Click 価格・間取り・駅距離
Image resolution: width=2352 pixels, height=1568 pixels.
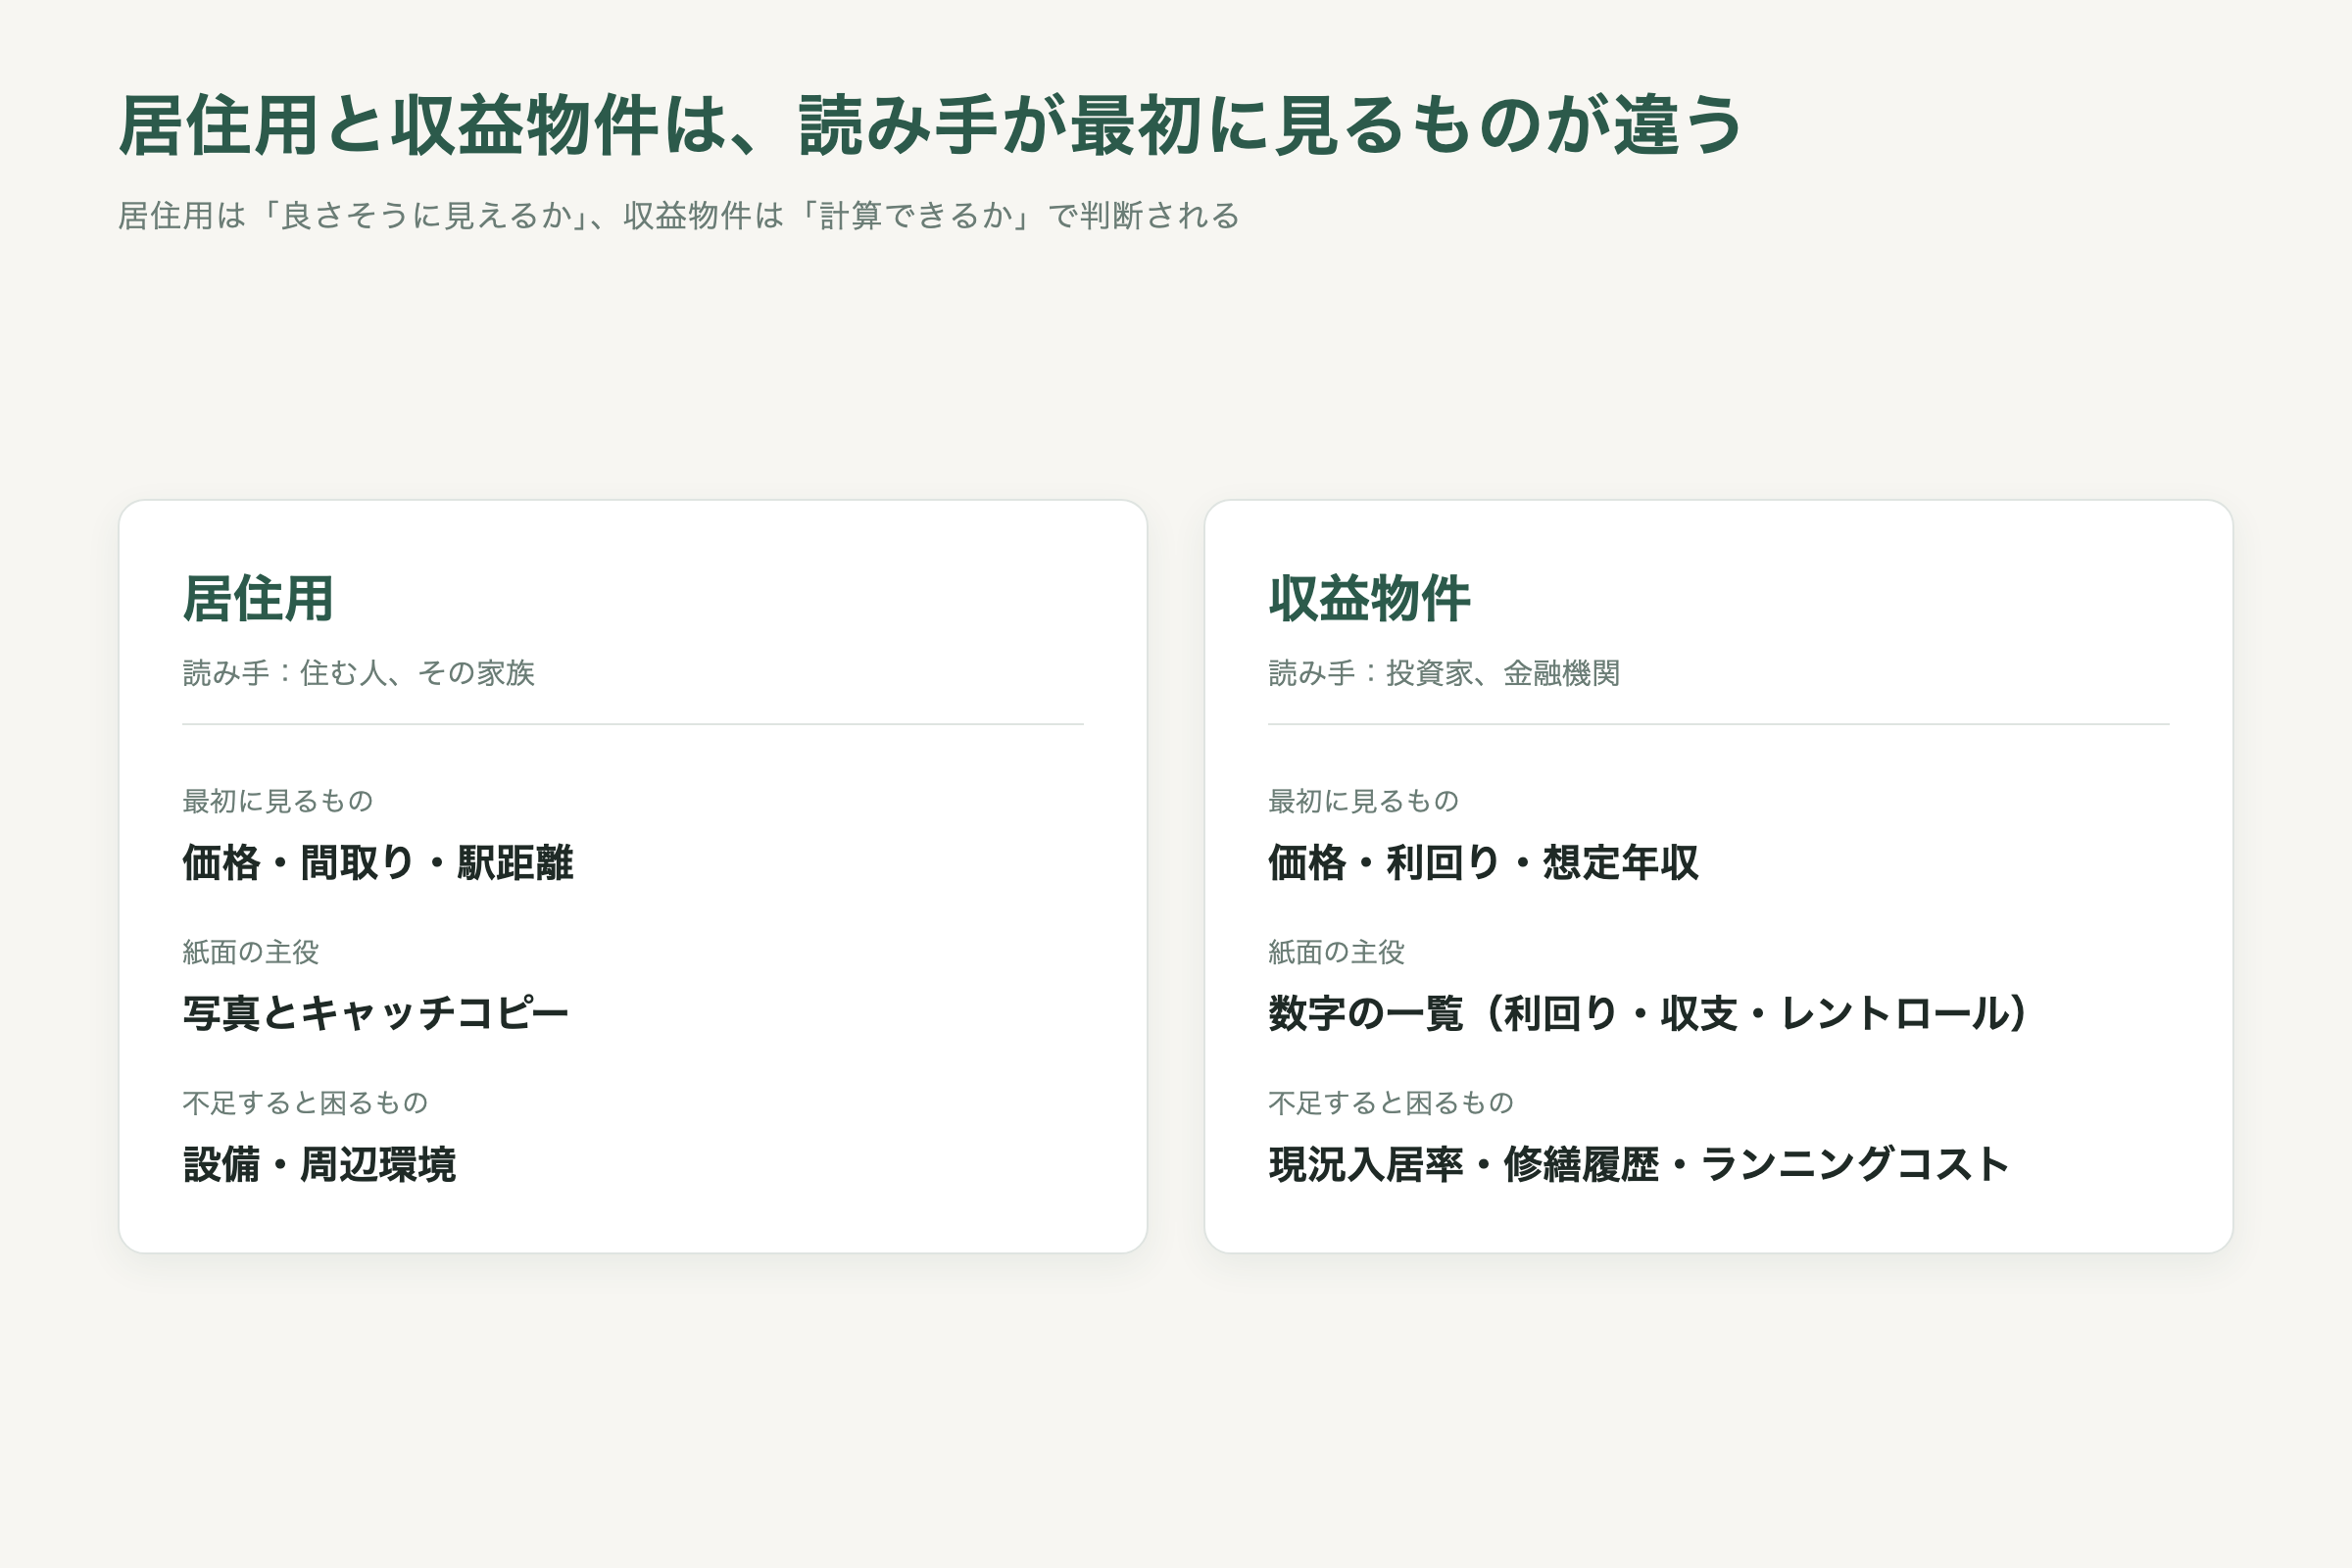tap(378, 862)
